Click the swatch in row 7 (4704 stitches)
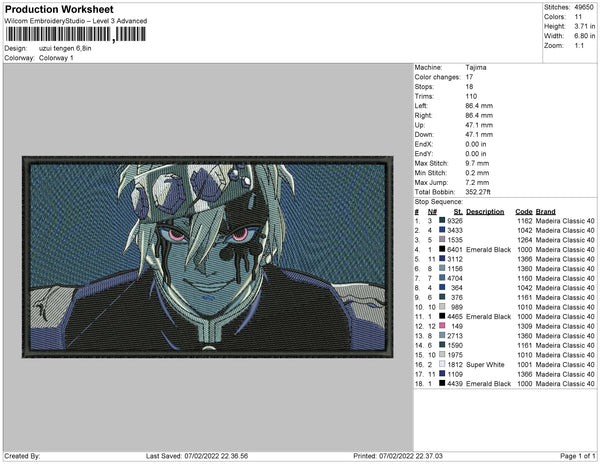Image resolution: width=600 pixels, height=464 pixels. coord(442,278)
